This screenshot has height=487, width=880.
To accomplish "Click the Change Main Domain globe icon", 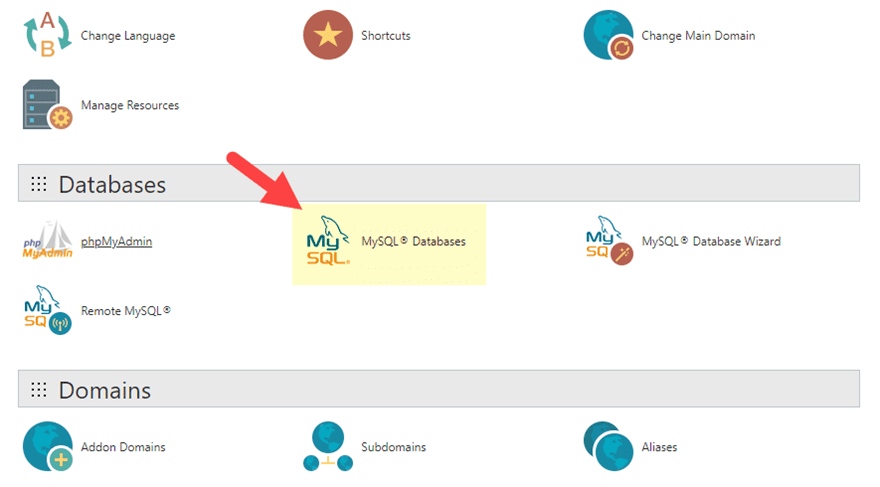I will (x=608, y=36).
